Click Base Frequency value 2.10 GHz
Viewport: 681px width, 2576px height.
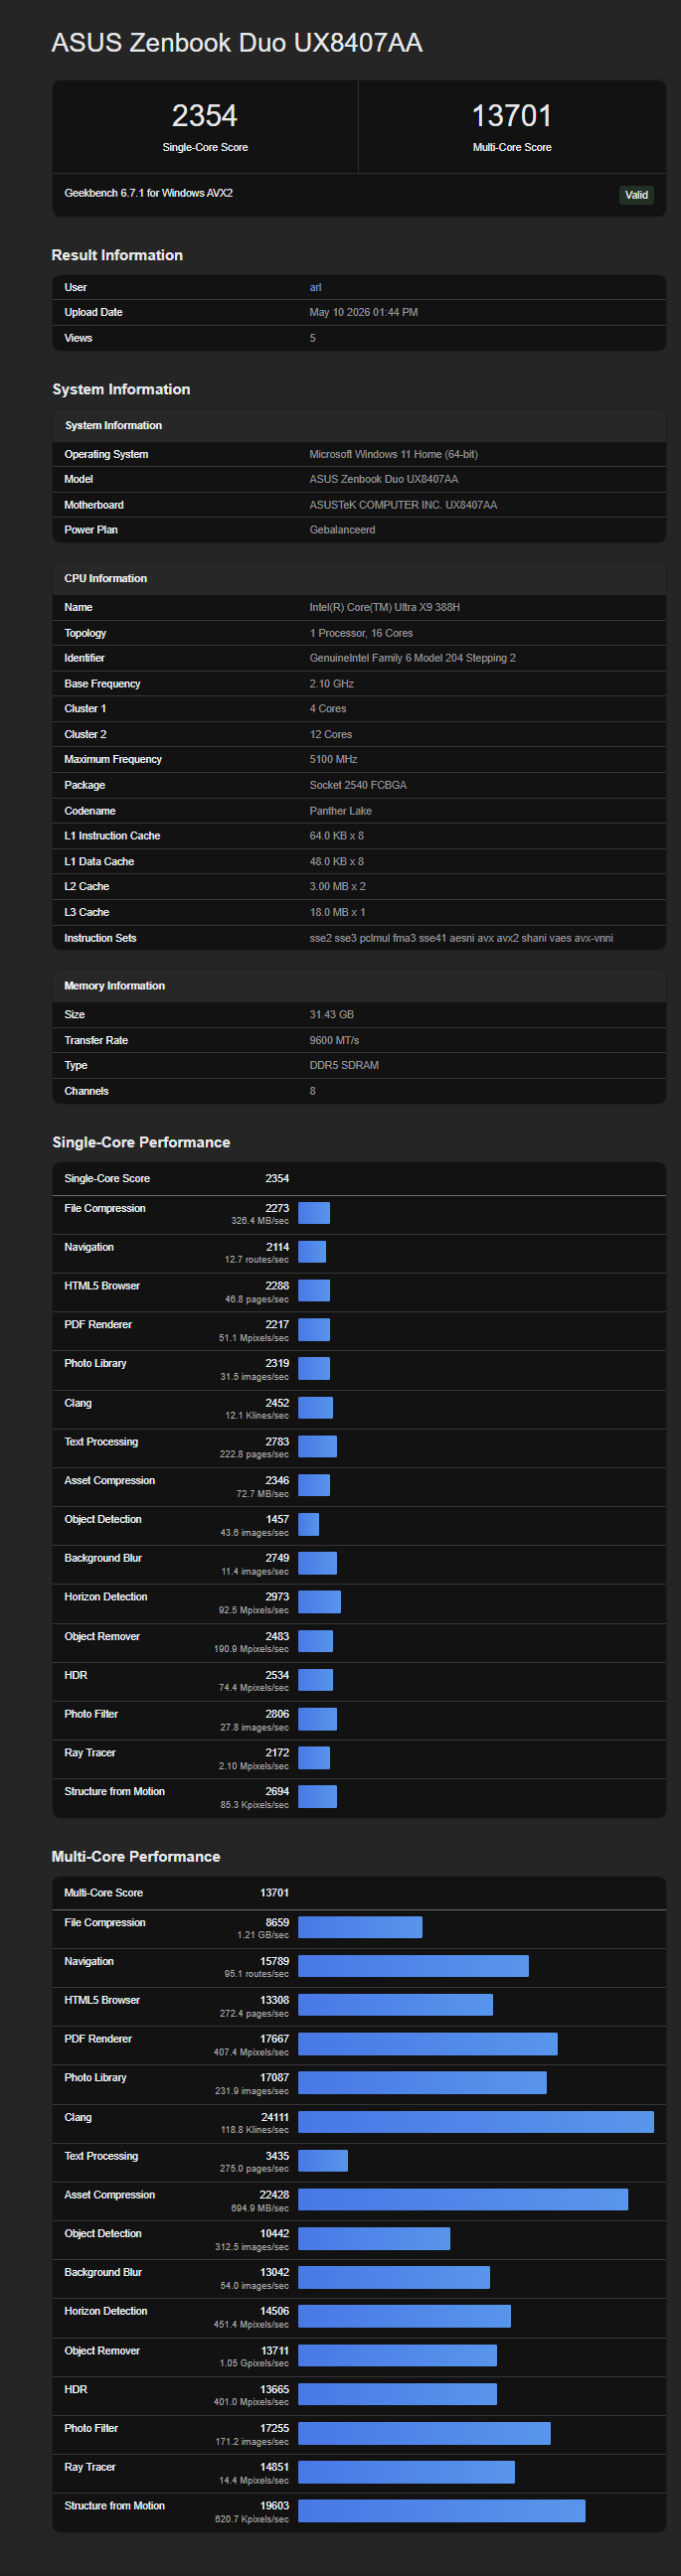(331, 684)
